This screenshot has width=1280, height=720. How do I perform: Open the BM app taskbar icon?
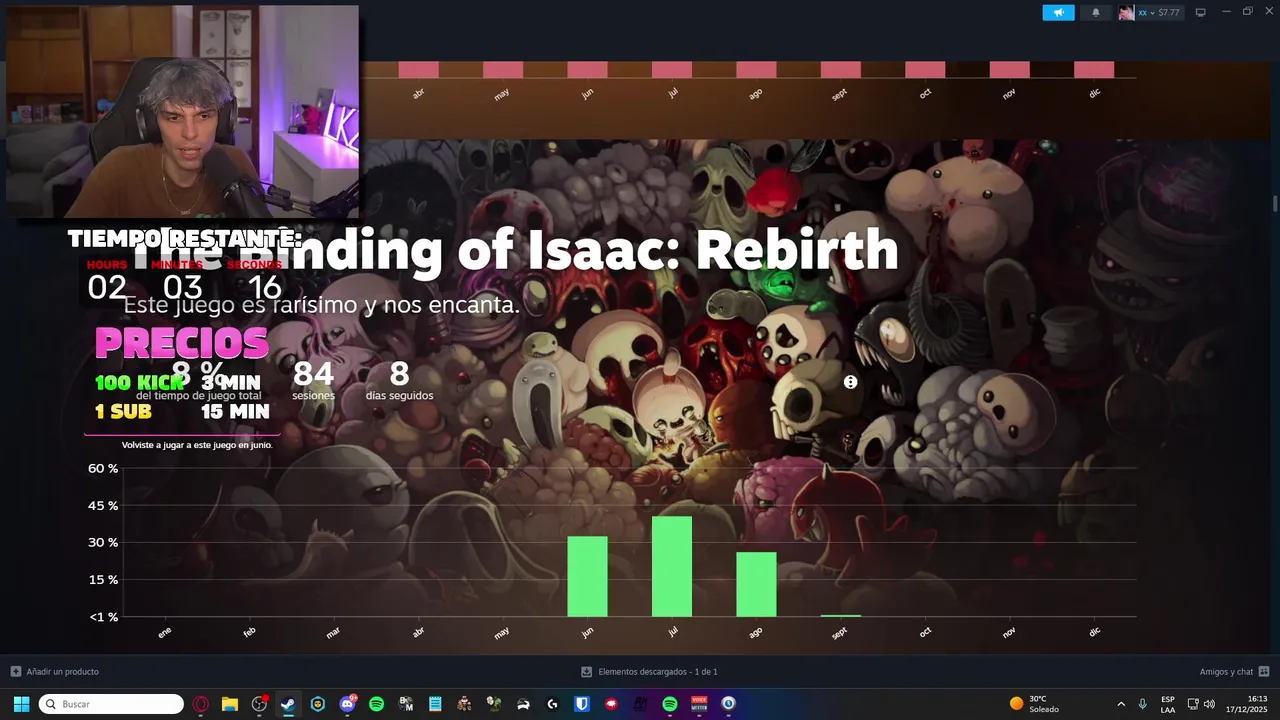(x=406, y=704)
